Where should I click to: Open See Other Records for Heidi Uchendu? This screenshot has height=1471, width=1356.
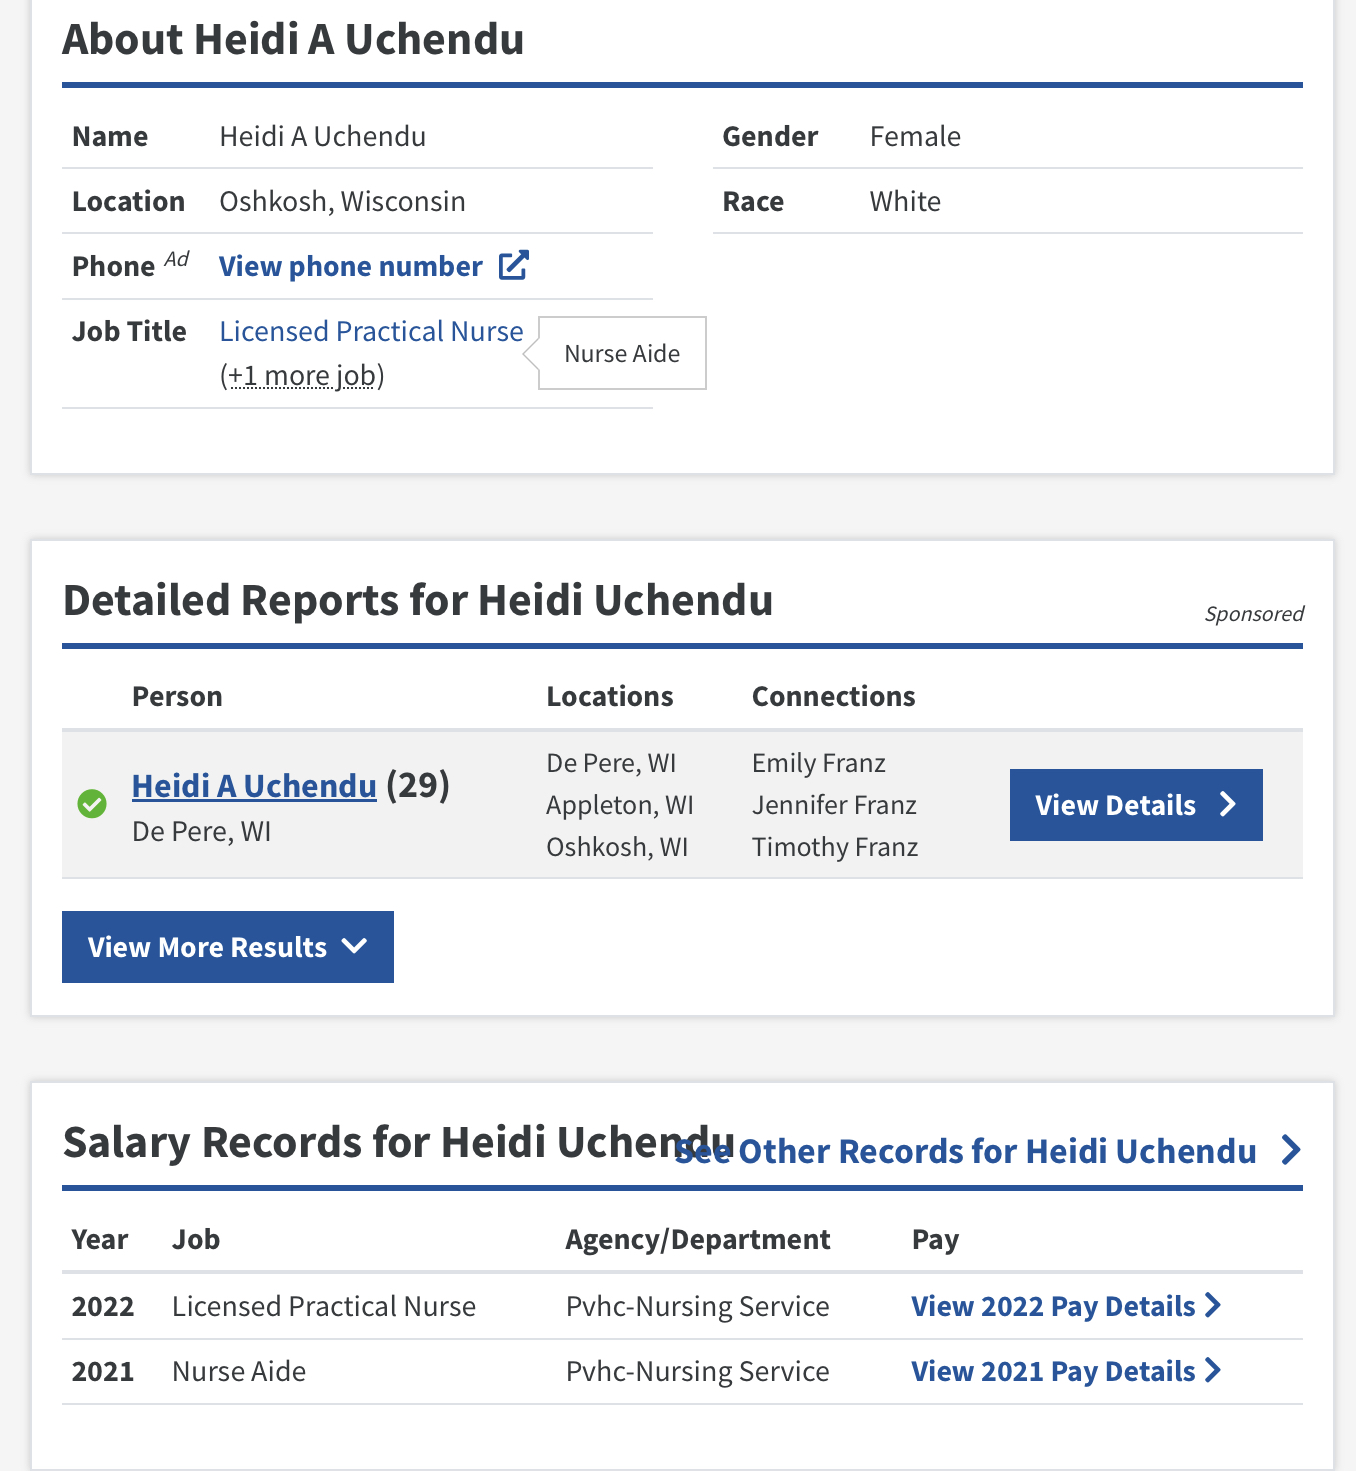tap(966, 1151)
